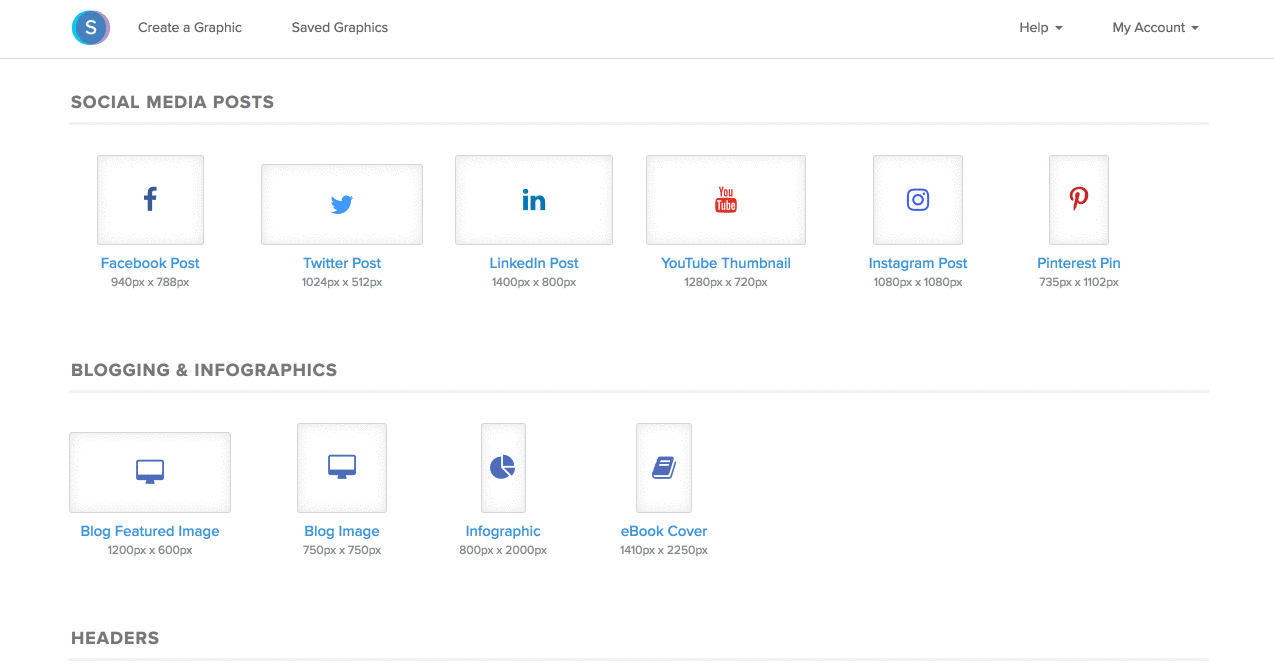Viewport: 1274px width, 669px height.
Task: Click the Blog Featured Image link
Action: click(x=150, y=531)
